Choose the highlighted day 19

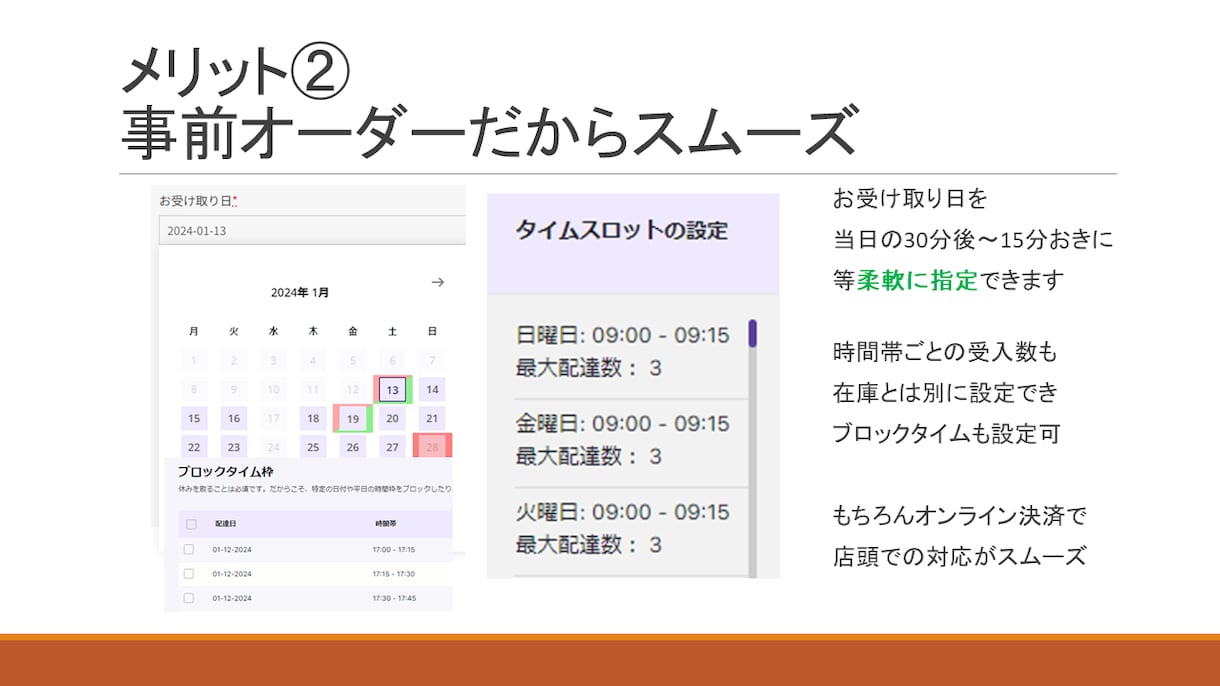[353, 419]
